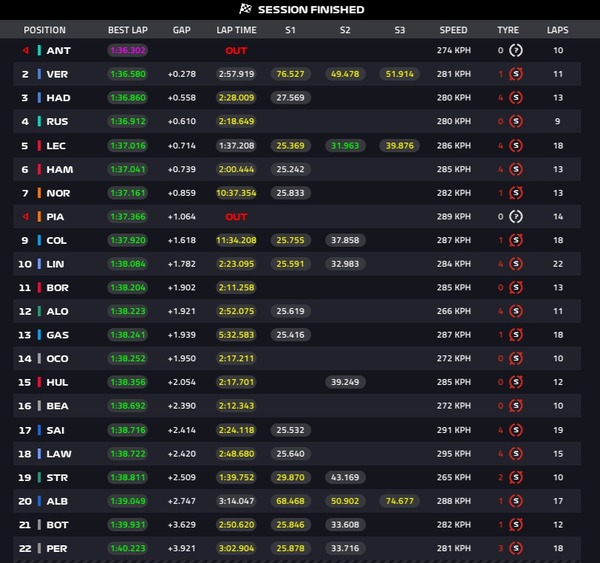Select lap time 5:32.583 for GAS
The height and width of the screenshot is (563, 600).
236,335
